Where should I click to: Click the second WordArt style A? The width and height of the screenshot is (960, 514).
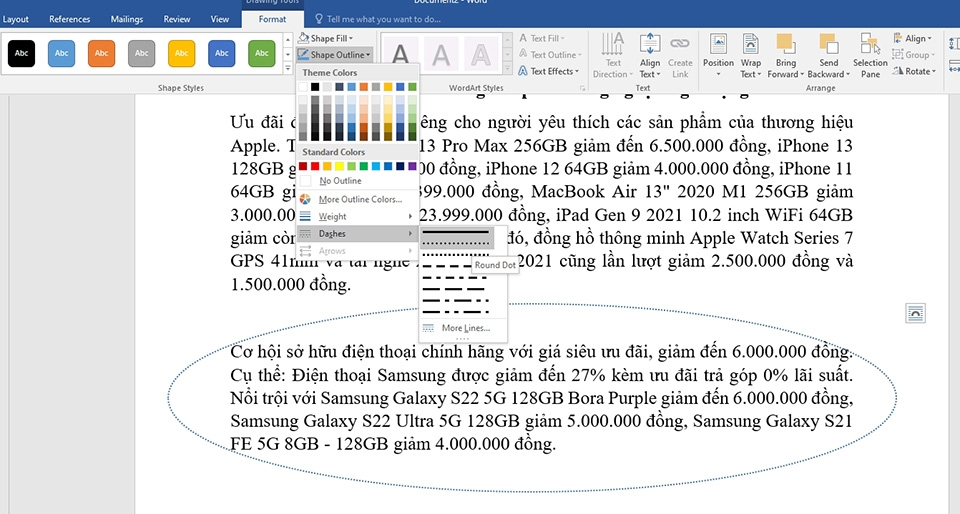pos(441,54)
